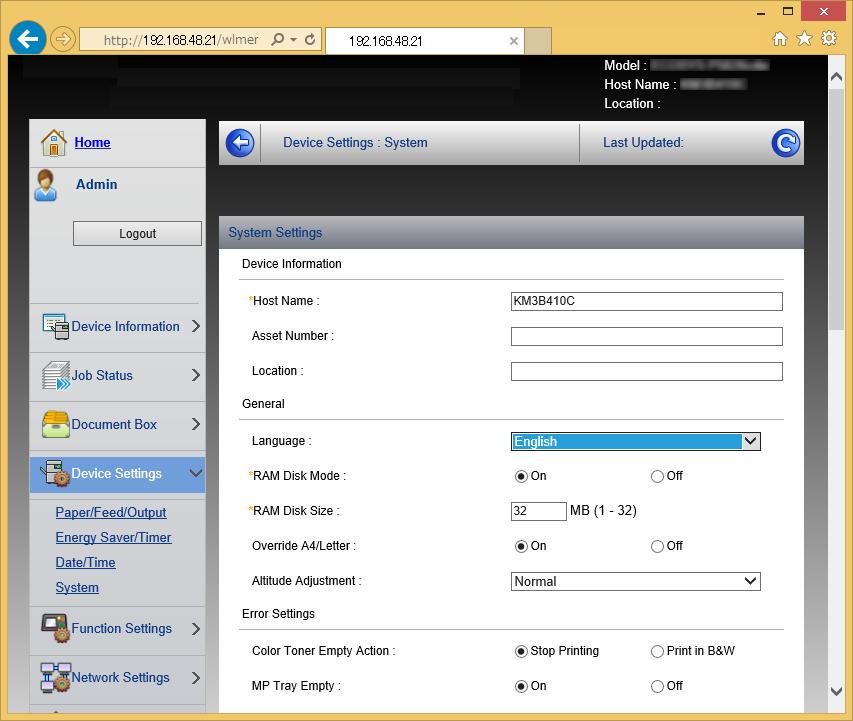This screenshot has height=721, width=853.
Task: Collapse the Device Settings menu chevron
Action: pyautogui.click(x=196, y=473)
